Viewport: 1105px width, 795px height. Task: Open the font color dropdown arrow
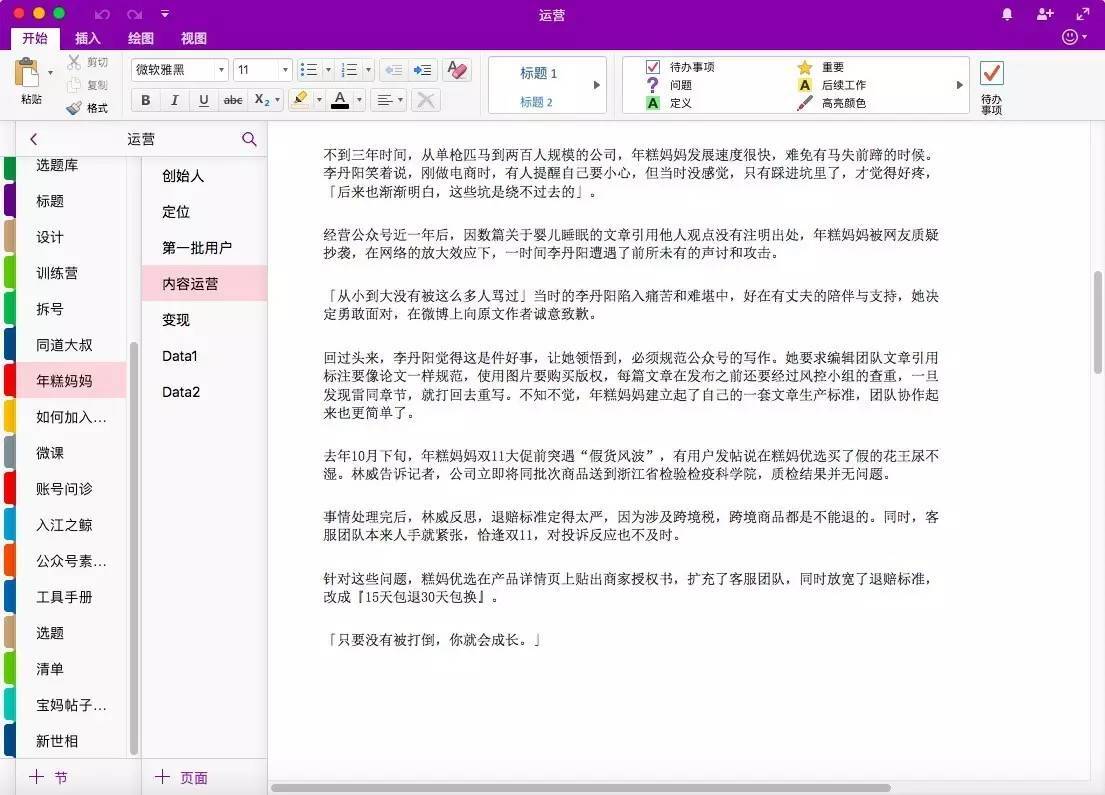359,100
